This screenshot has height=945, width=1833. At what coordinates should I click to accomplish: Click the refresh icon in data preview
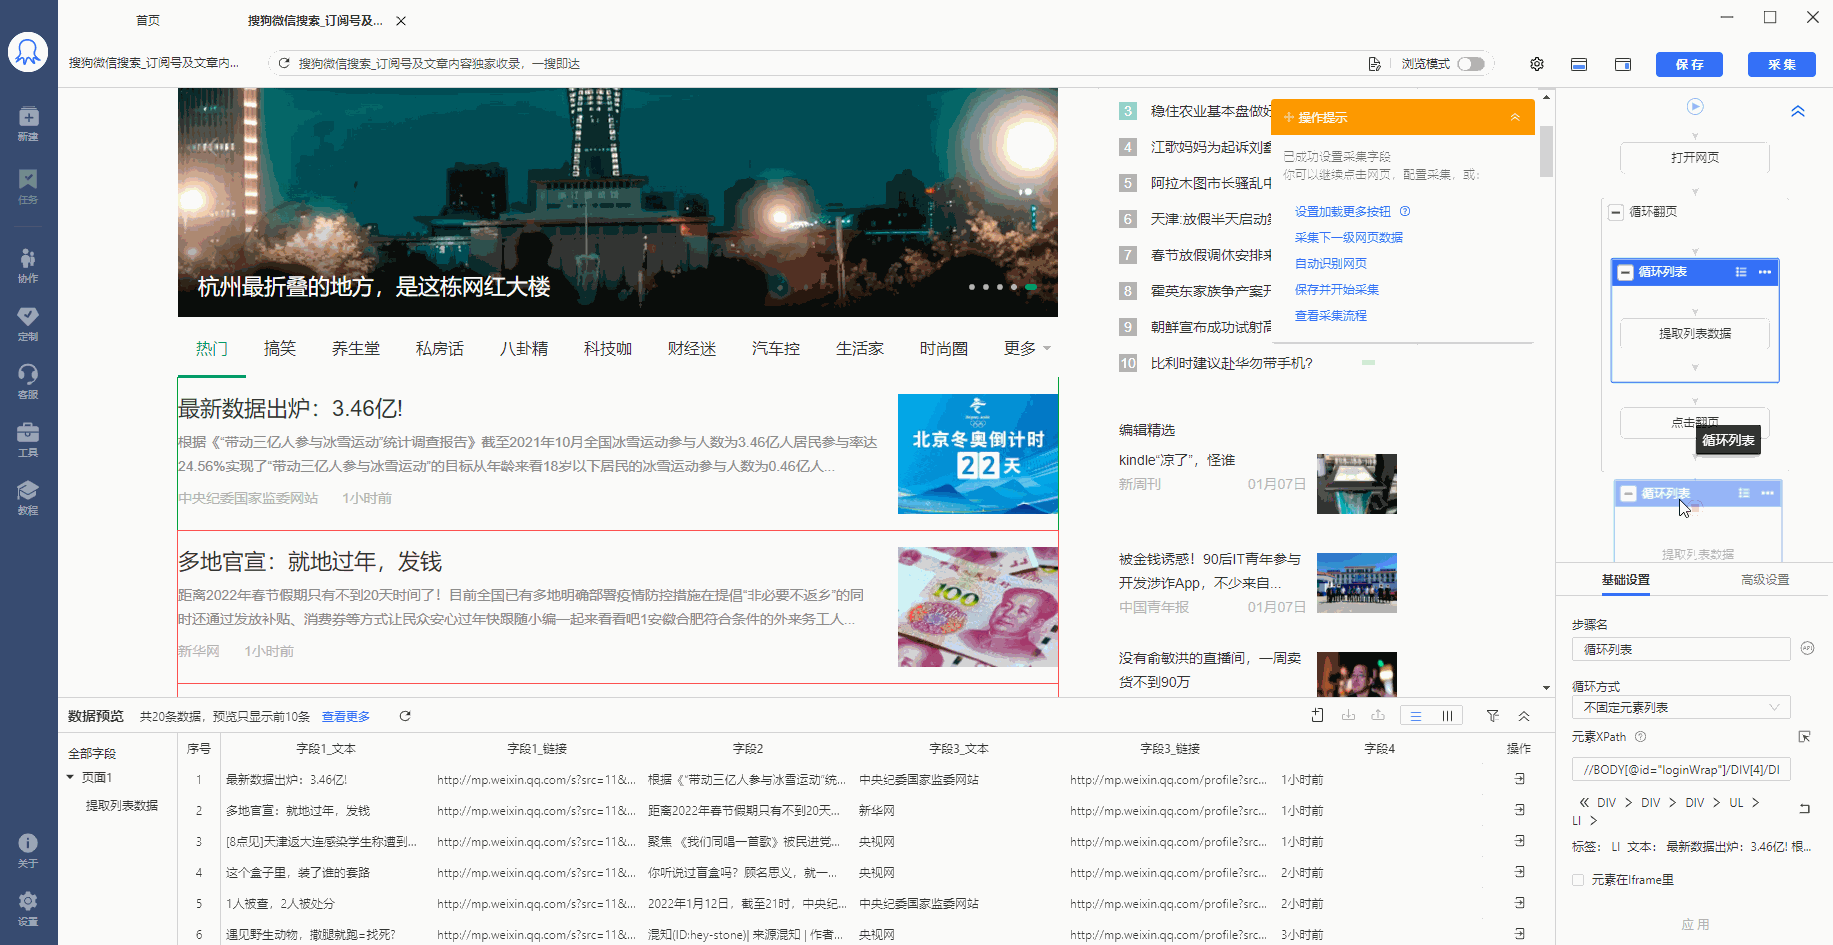tap(405, 716)
